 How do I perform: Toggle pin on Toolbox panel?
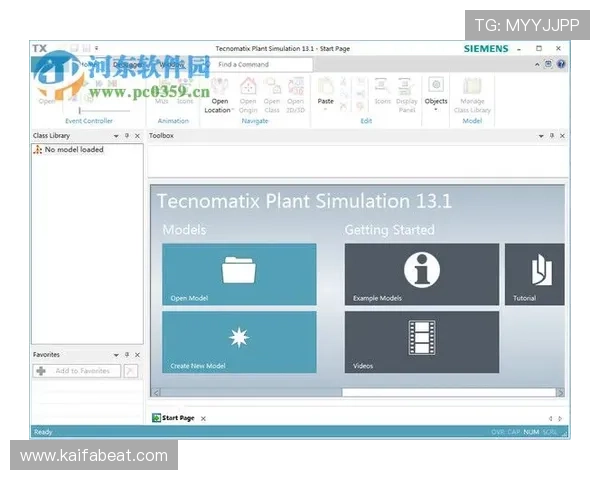point(551,135)
